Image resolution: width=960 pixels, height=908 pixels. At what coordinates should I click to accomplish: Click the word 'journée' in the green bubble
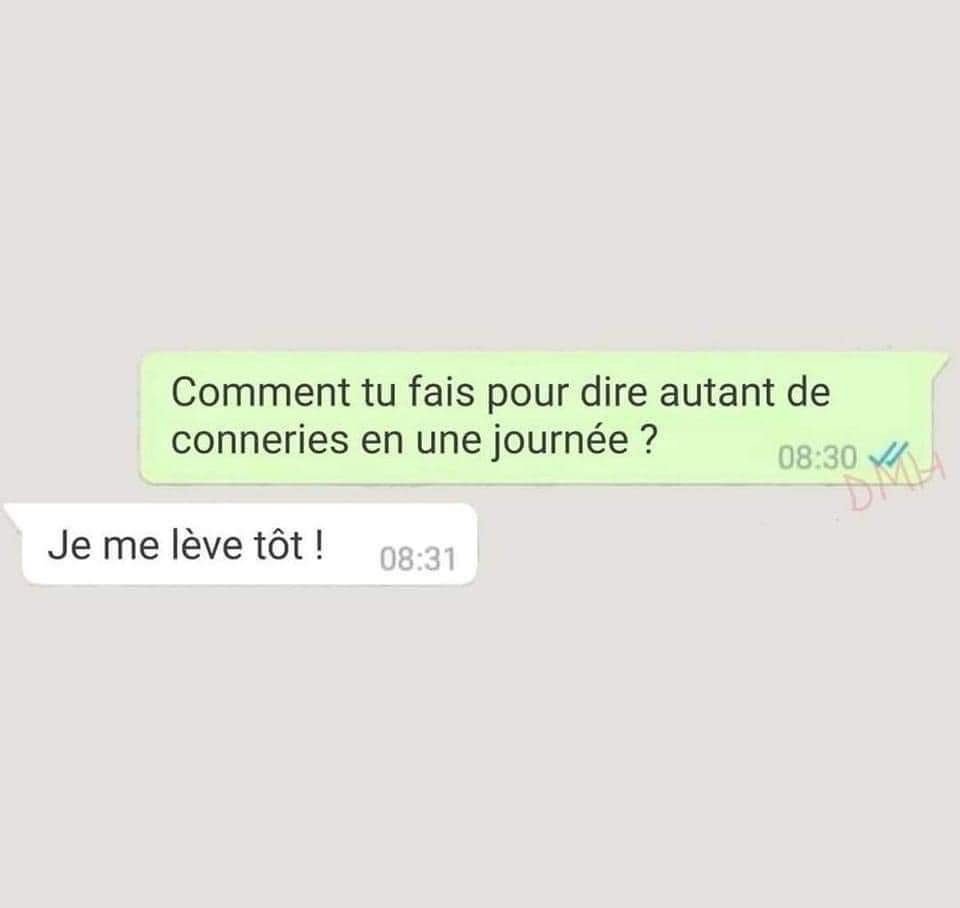tap(561, 442)
